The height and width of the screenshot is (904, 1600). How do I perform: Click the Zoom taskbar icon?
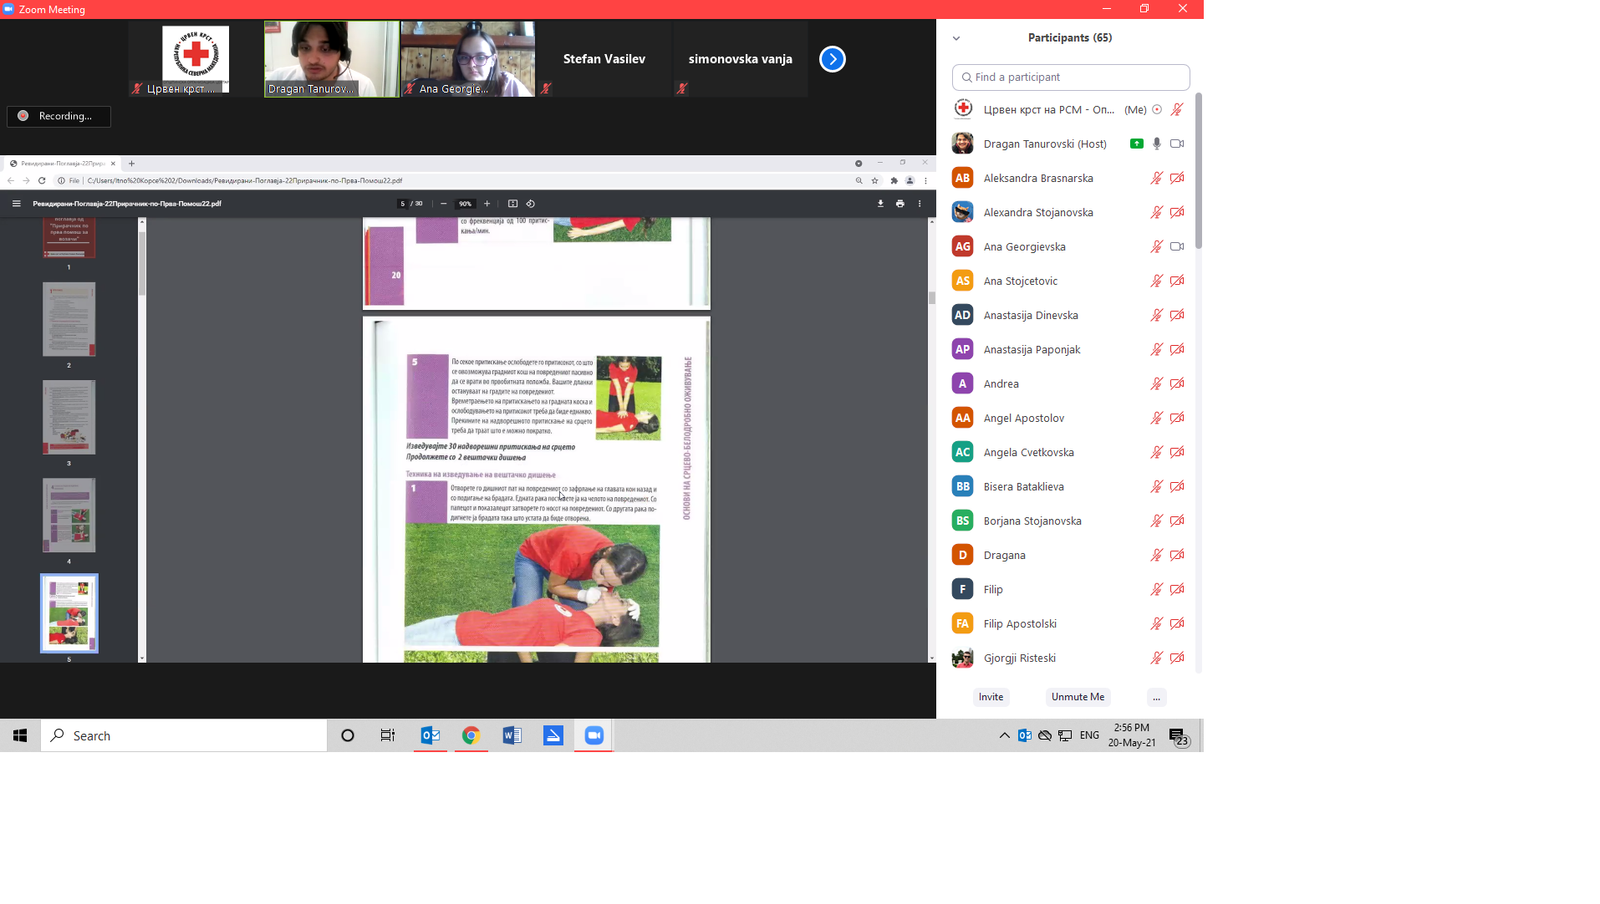[594, 736]
